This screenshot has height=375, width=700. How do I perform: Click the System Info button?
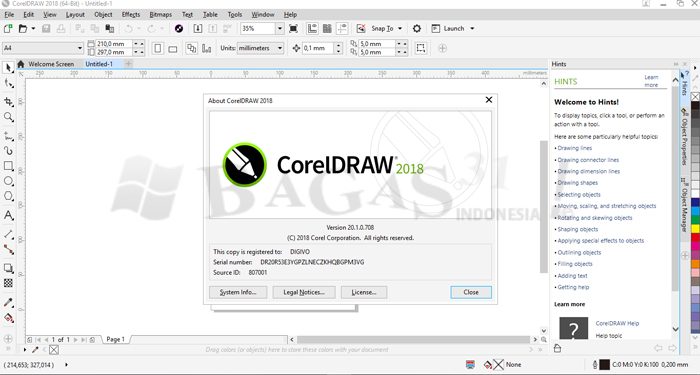pyautogui.click(x=238, y=292)
